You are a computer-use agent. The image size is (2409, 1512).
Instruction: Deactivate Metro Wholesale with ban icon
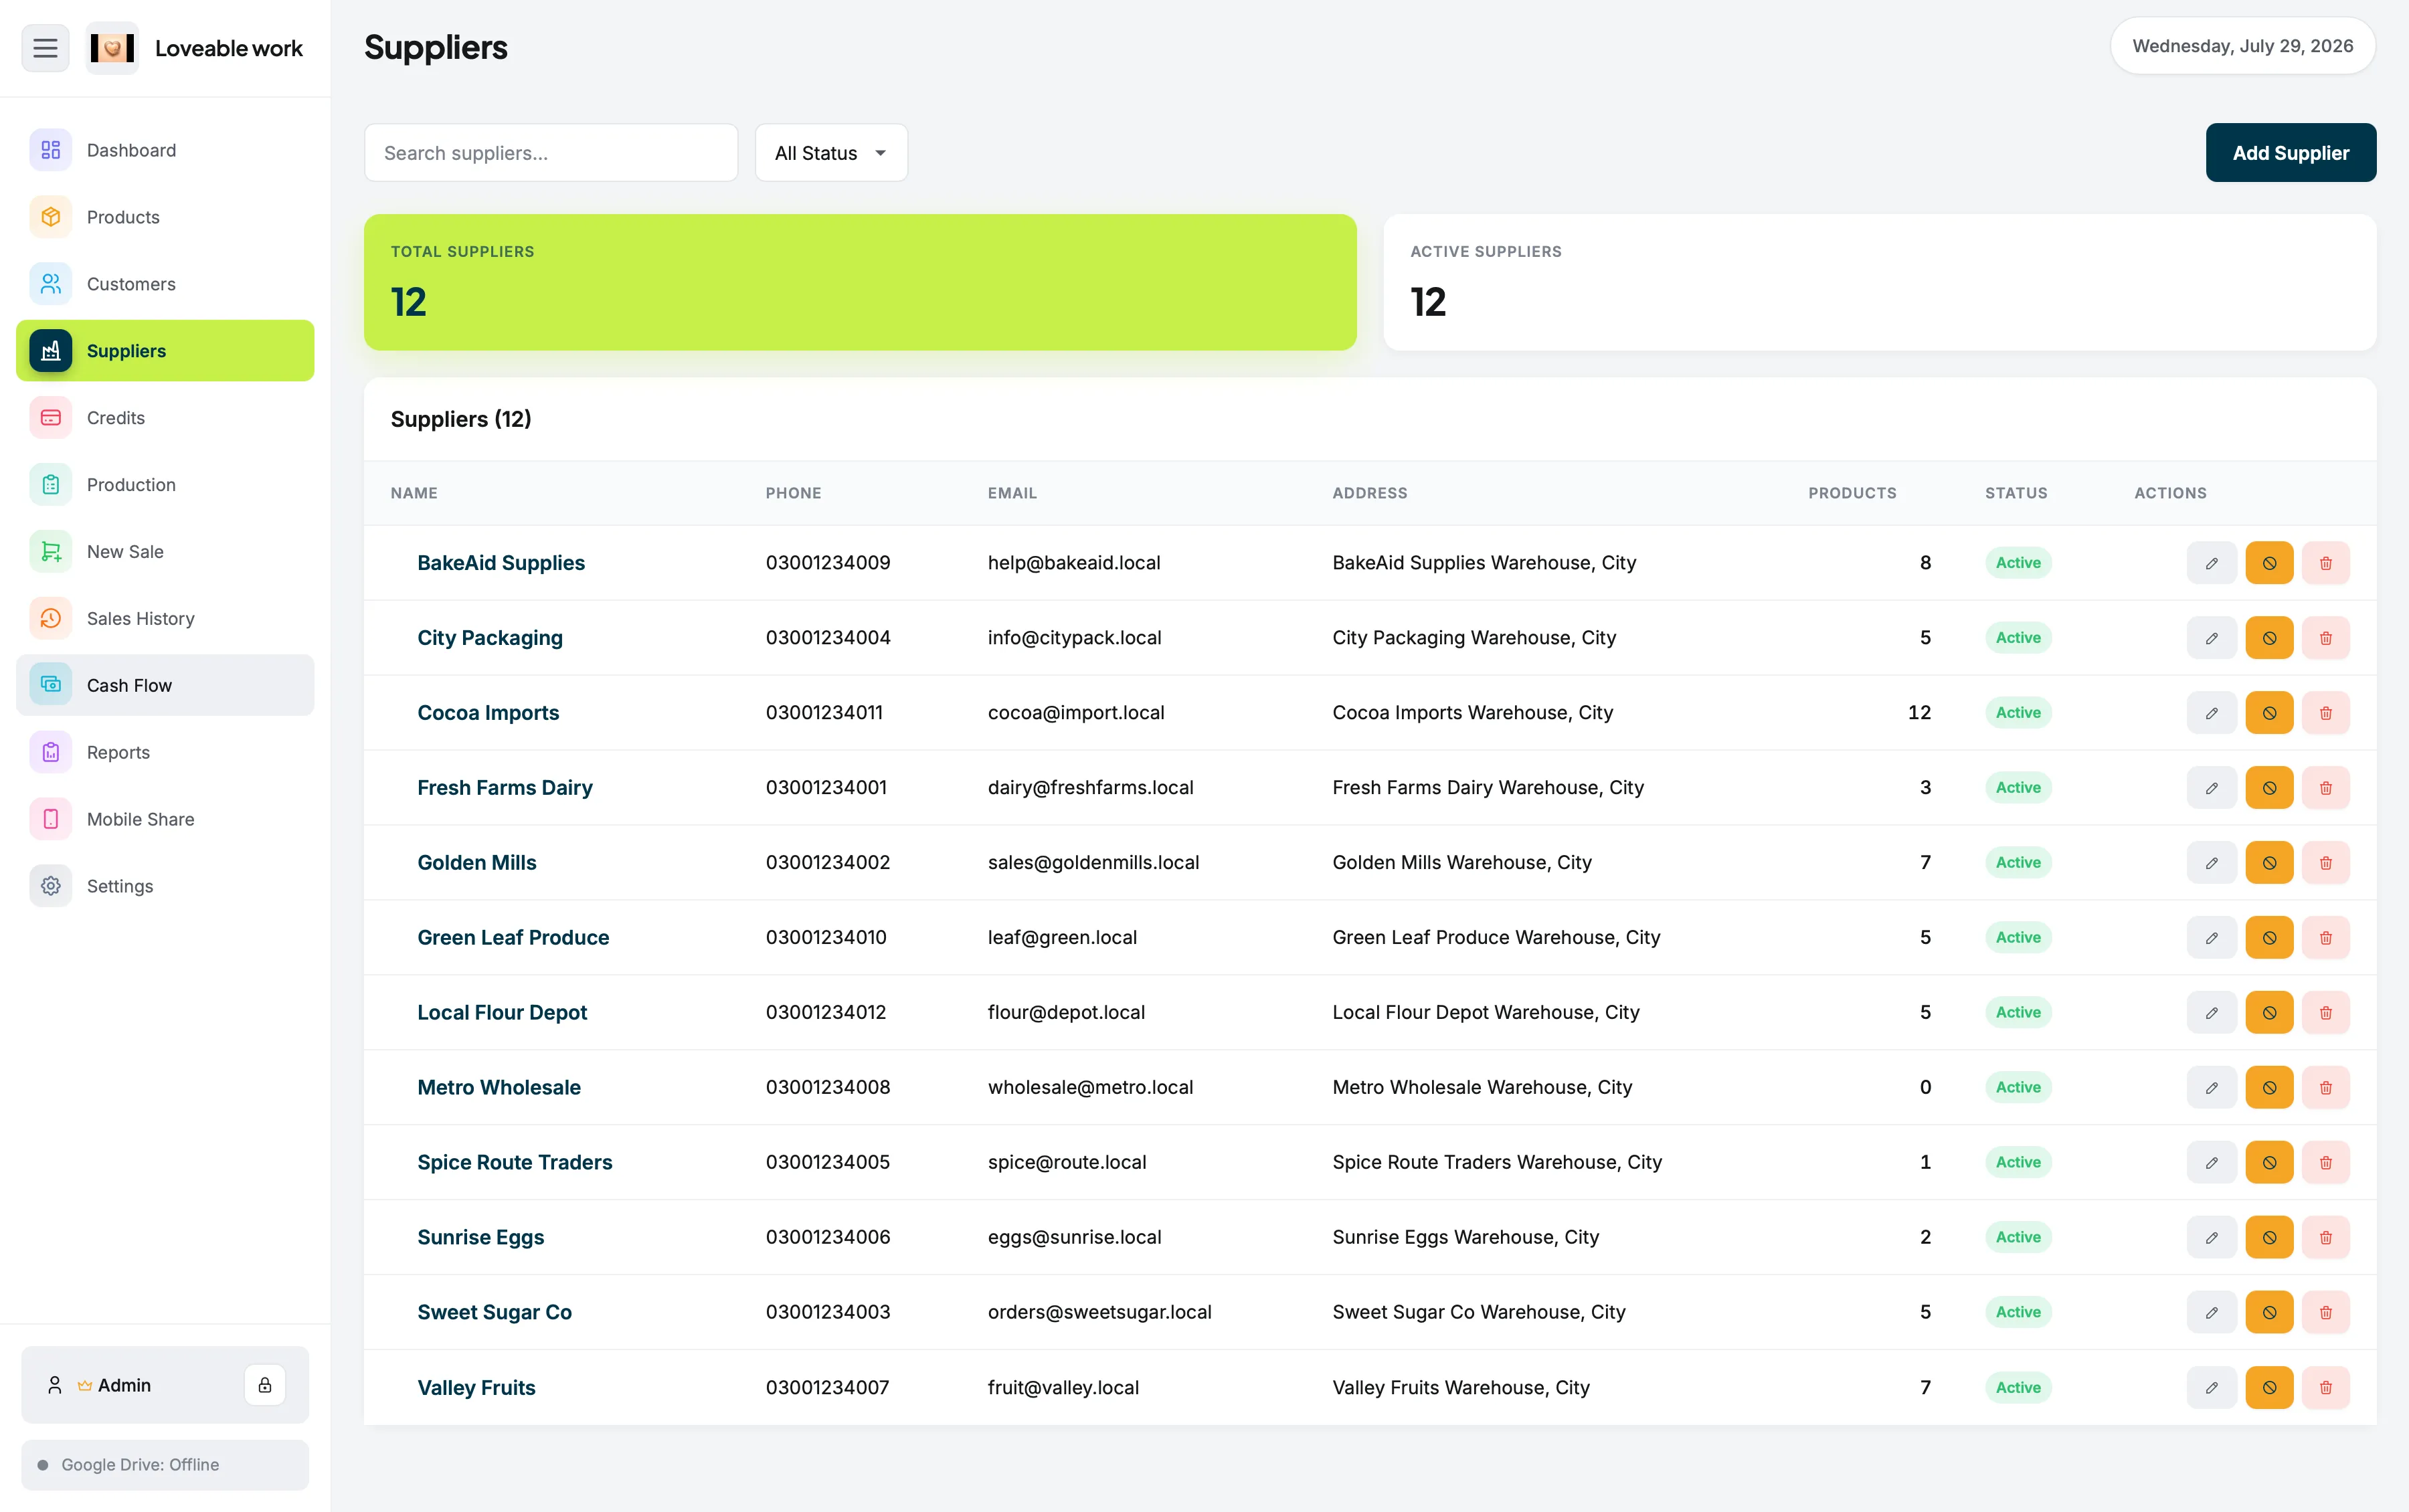point(2269,1087)
